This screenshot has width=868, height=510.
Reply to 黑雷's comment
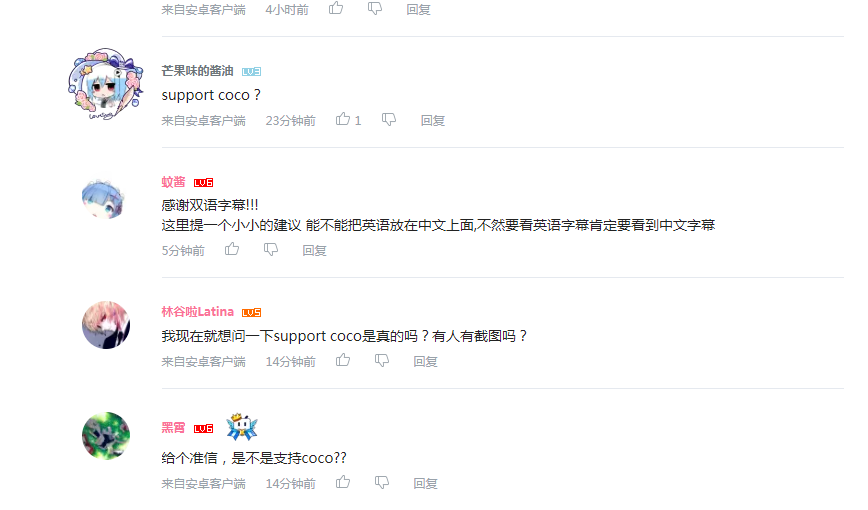pos(425,483)
